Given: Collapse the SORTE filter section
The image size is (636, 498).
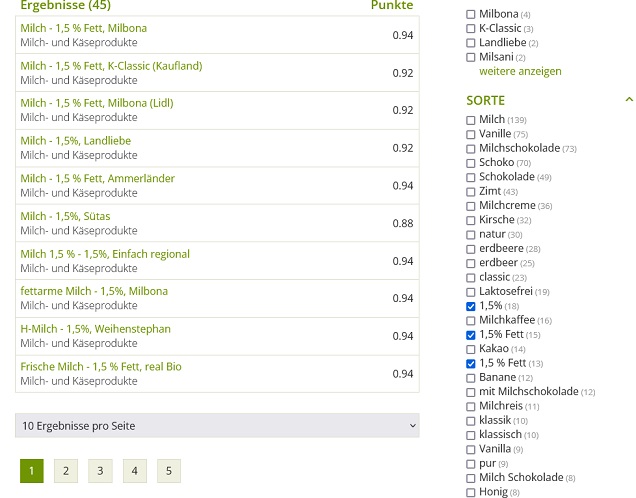Looking at the screenshot, I should 629,100.
